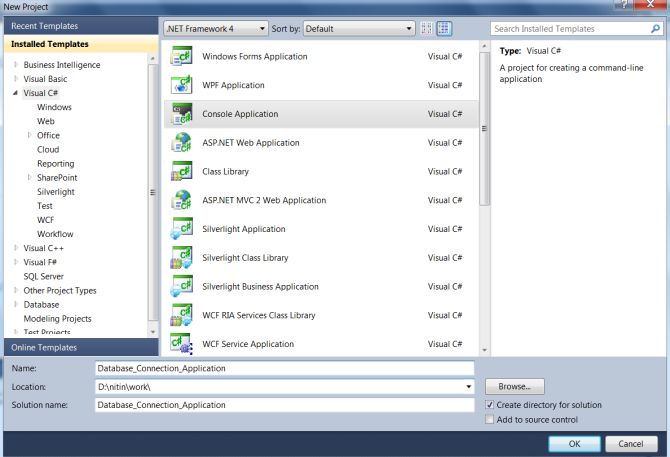Select Windows under Visual C#
670x457 pixels.
coord(54,107)
